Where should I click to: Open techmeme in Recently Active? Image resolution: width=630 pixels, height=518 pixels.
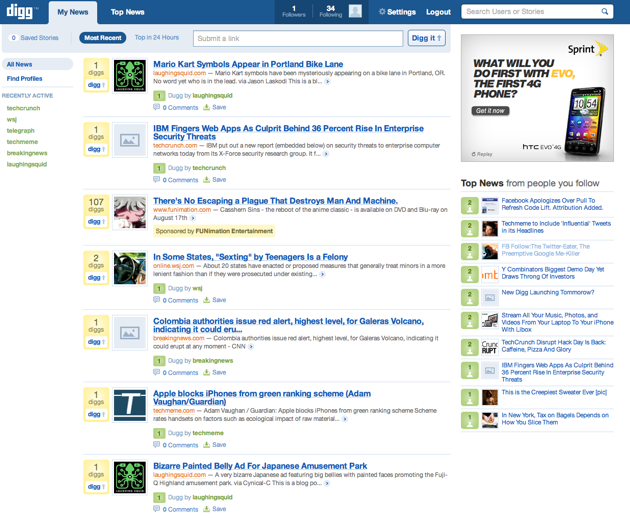click(22, 142)
